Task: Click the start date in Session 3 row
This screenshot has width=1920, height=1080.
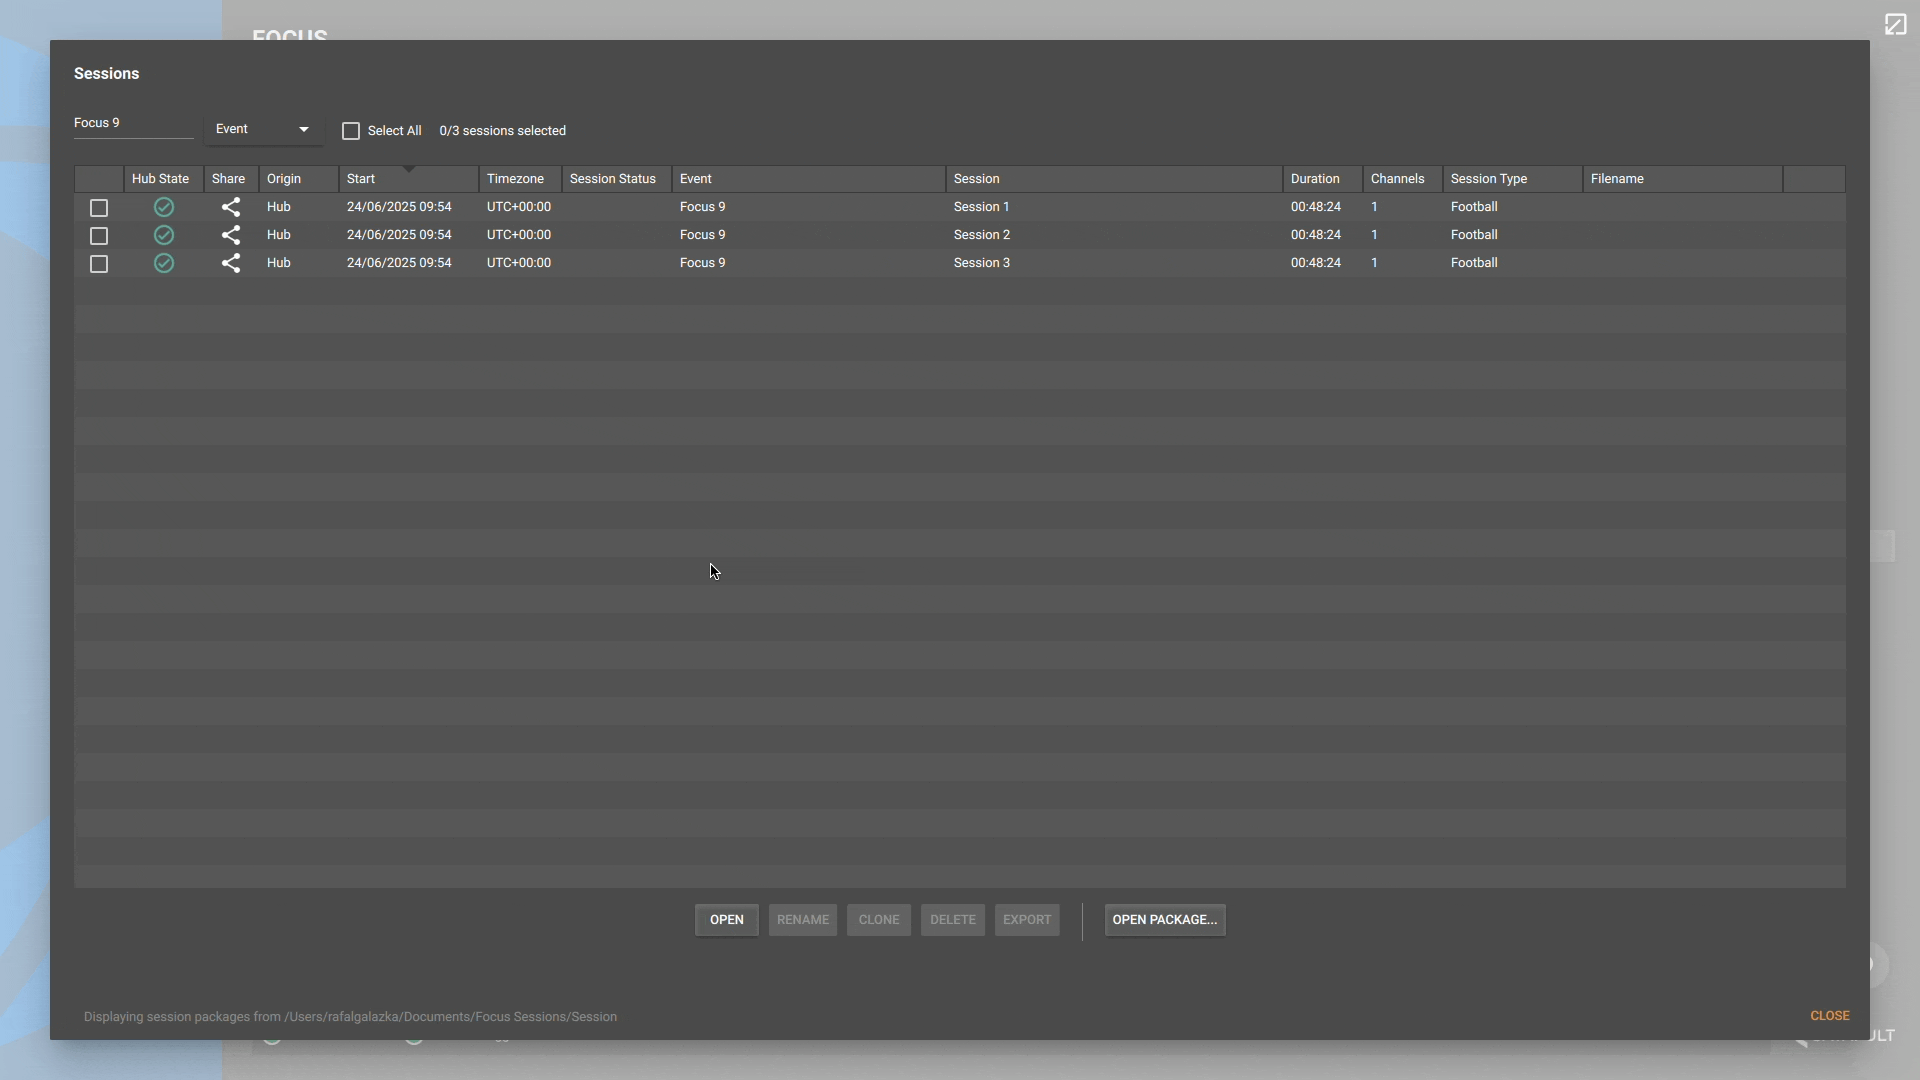Action: [399, 263]
